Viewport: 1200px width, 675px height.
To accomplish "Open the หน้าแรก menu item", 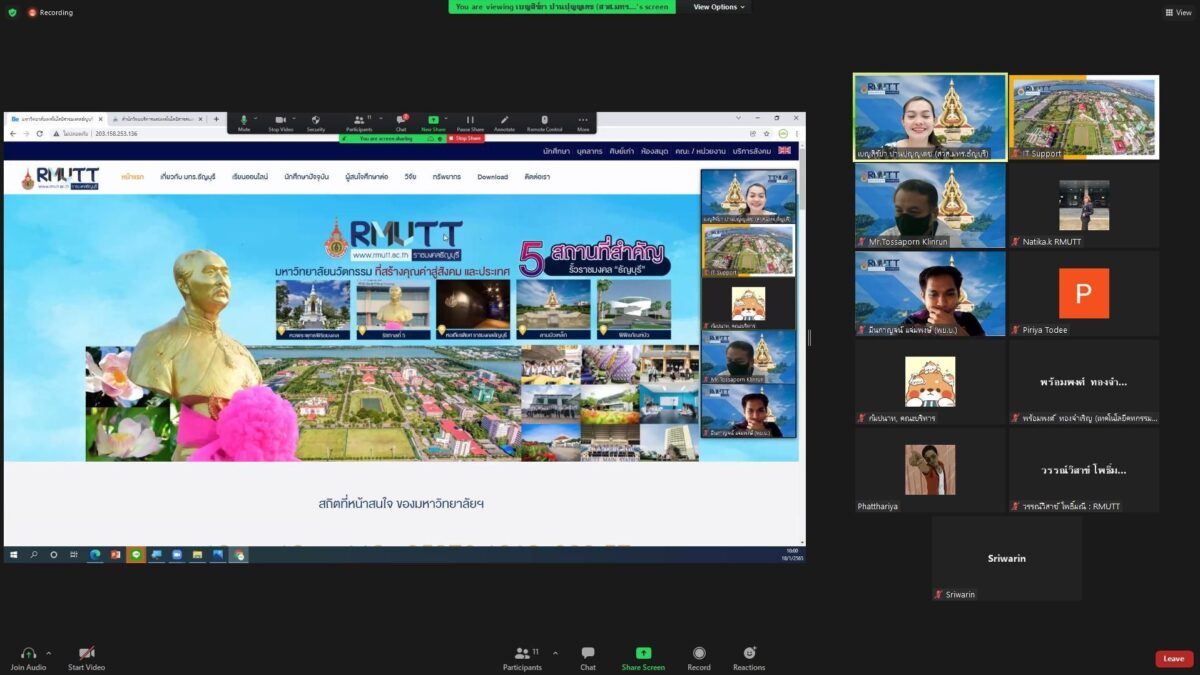I will tap(132, 177).
